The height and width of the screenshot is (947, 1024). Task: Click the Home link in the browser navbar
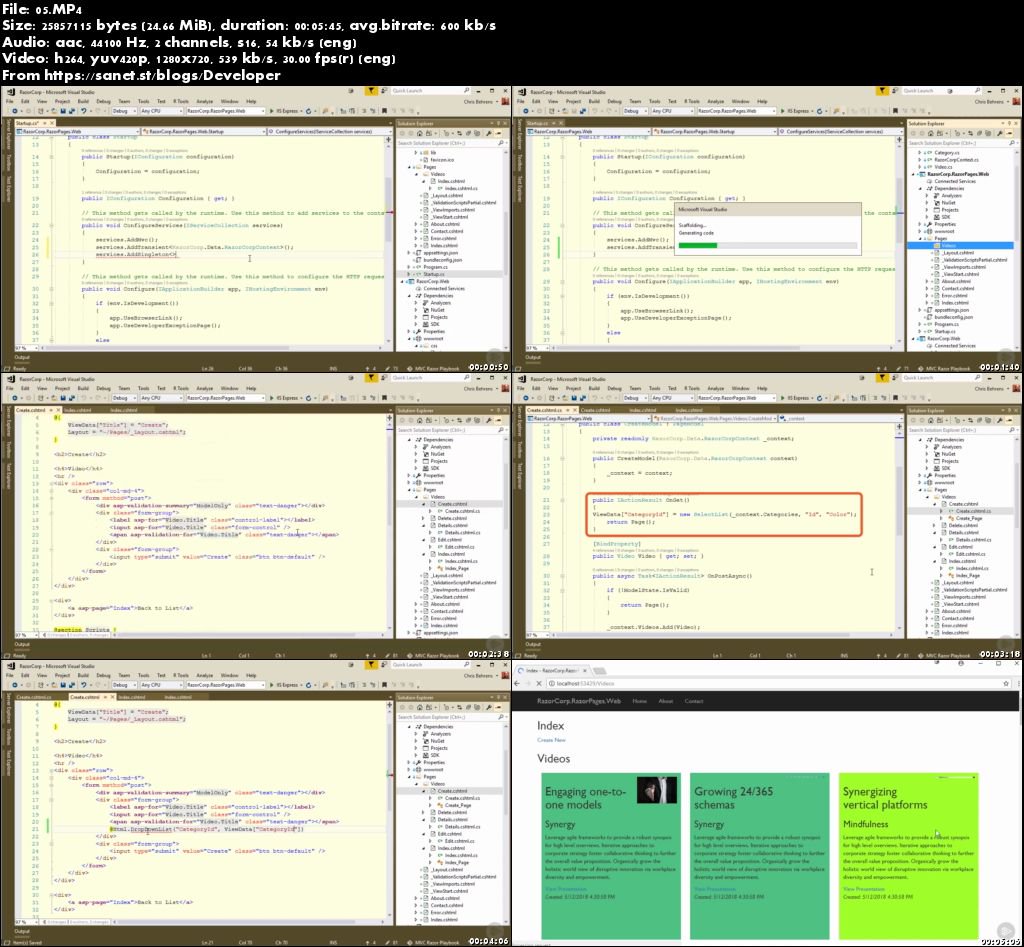tap(639, 701)
